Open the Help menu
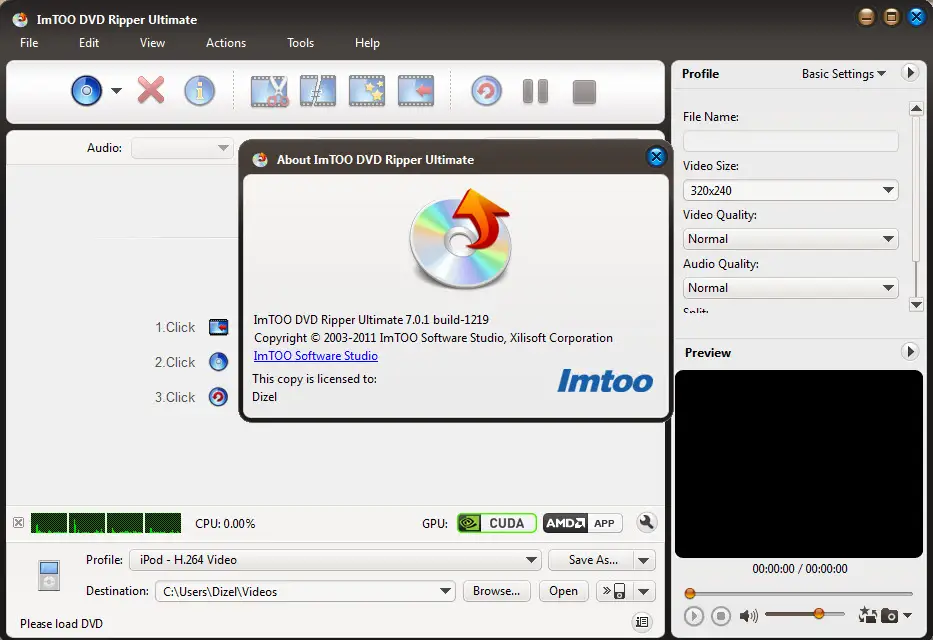 pos(367,43)
